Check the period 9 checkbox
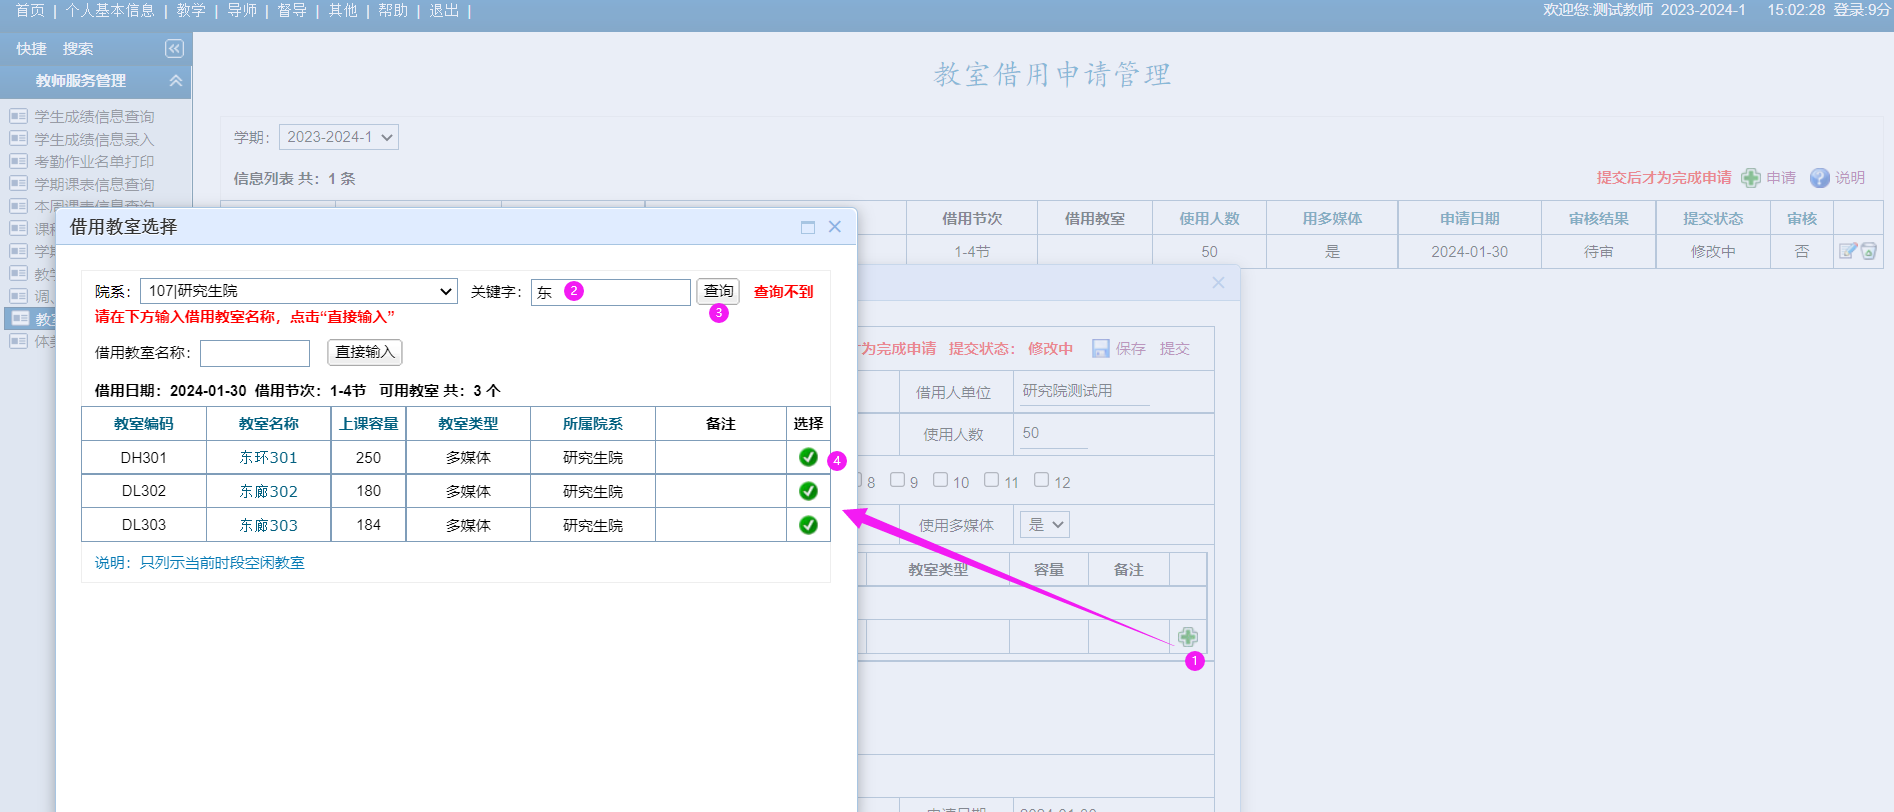This screenshot has width=1894, height=812. [897, 480]
